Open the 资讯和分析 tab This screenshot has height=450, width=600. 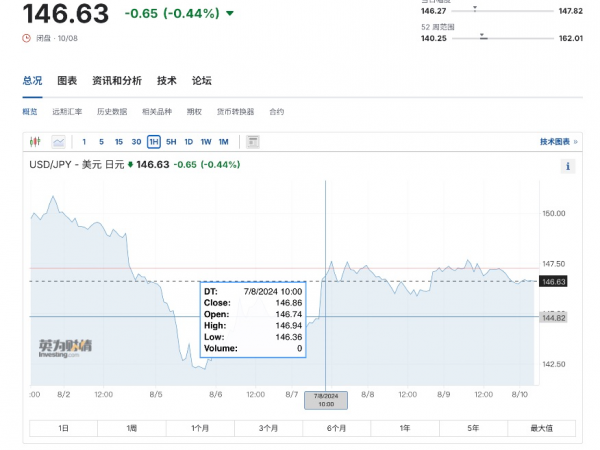(117, 81)
